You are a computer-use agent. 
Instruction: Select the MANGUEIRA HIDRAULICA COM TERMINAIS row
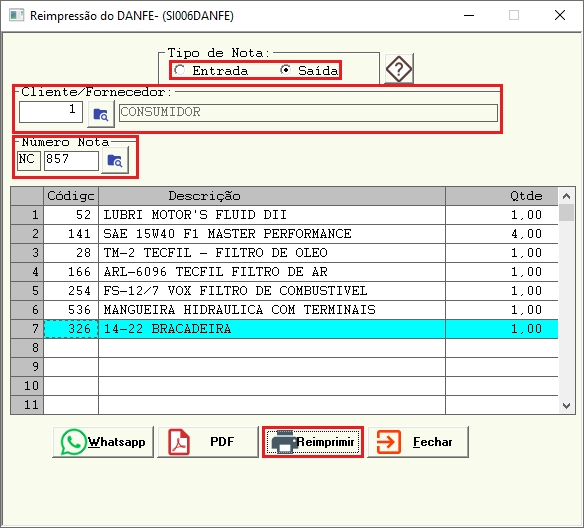click(x=284, y=310)
